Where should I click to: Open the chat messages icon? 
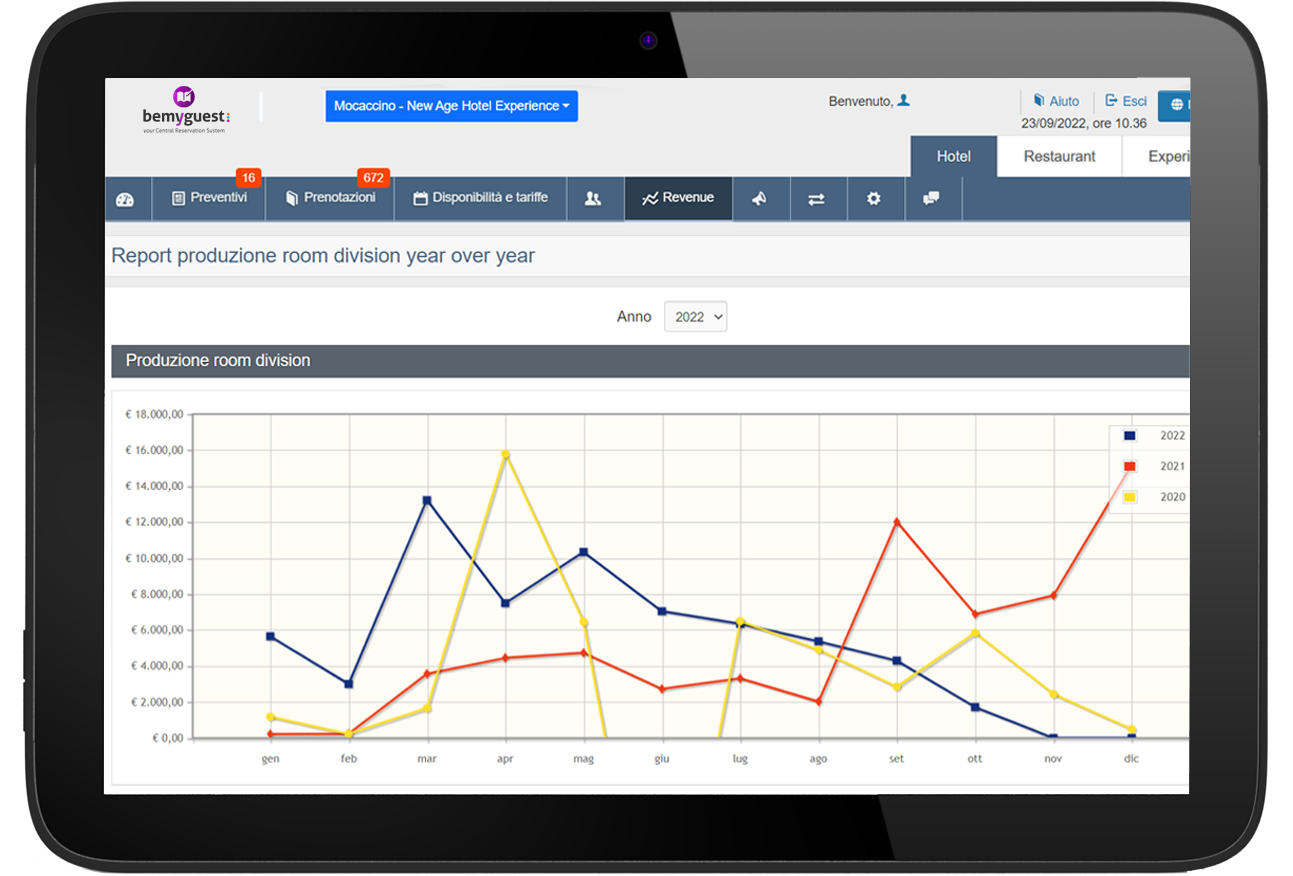pos(931,199)
